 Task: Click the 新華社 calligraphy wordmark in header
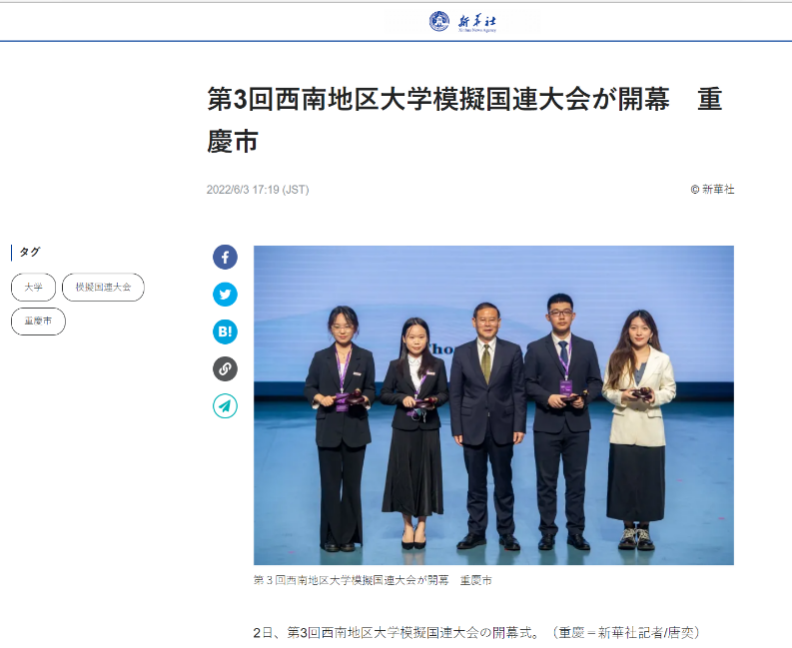click(x=477, y=21)
